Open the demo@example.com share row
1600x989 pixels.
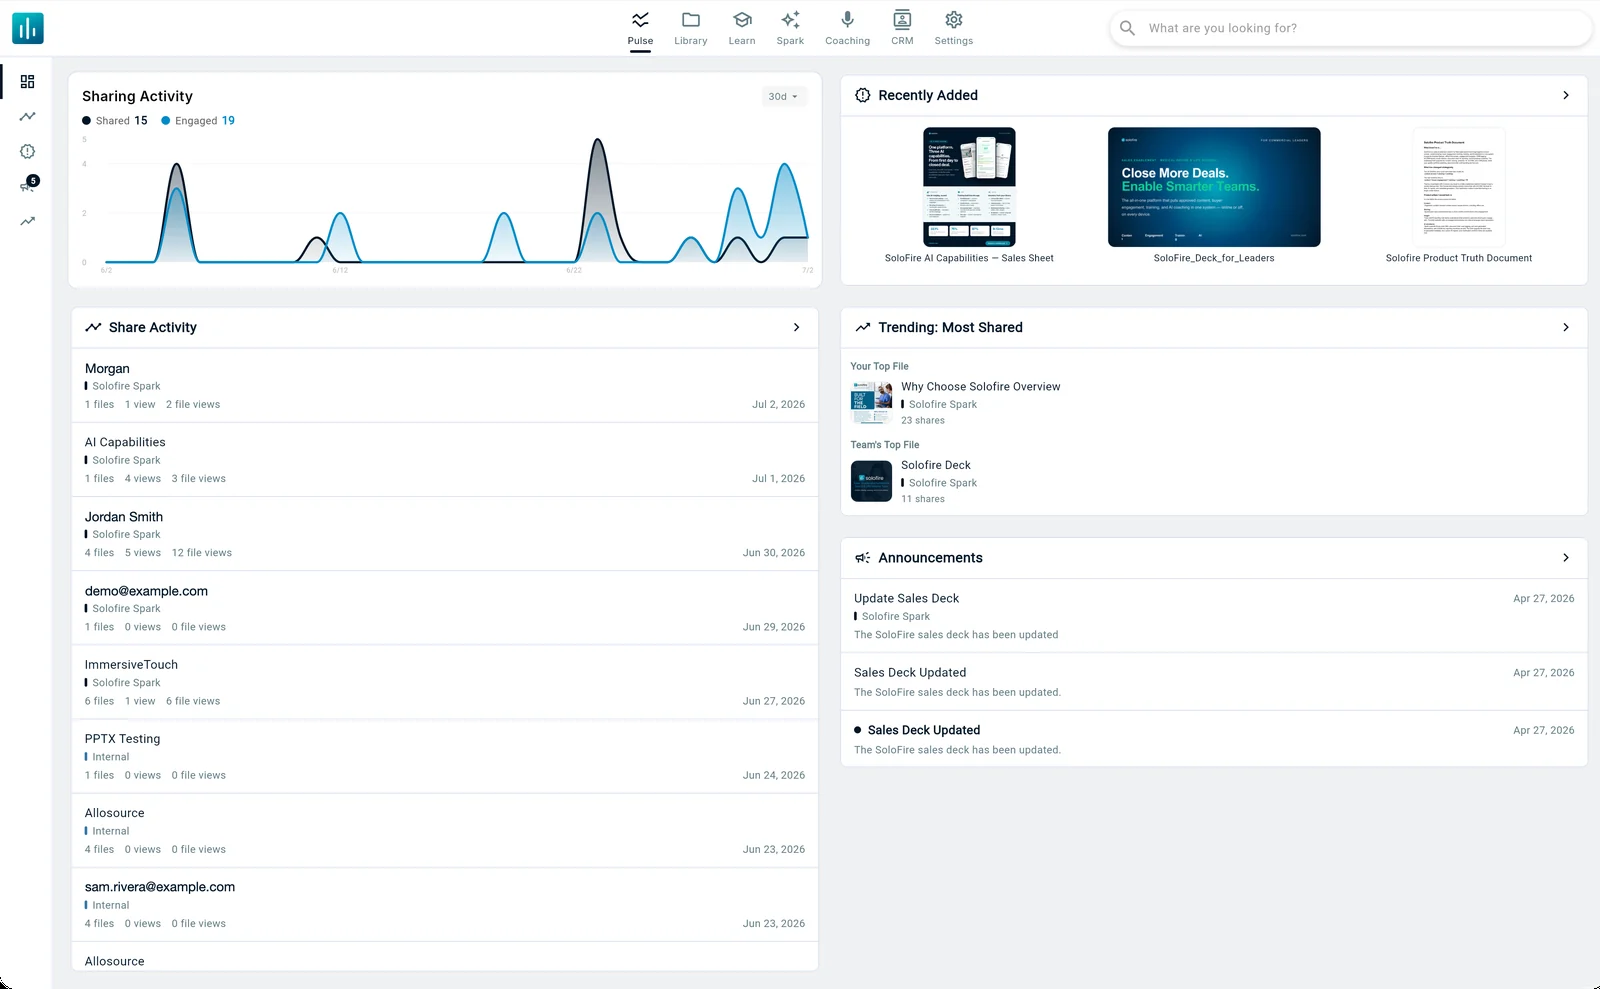(x=445, y=608)
